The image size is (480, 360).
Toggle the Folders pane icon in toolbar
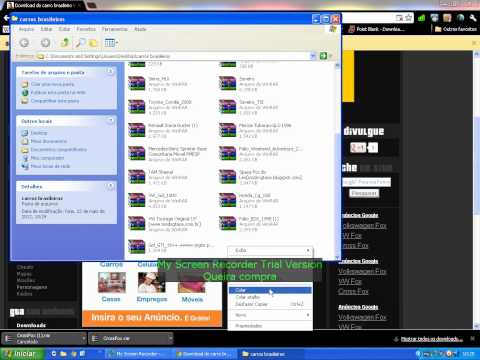point(93,43)
